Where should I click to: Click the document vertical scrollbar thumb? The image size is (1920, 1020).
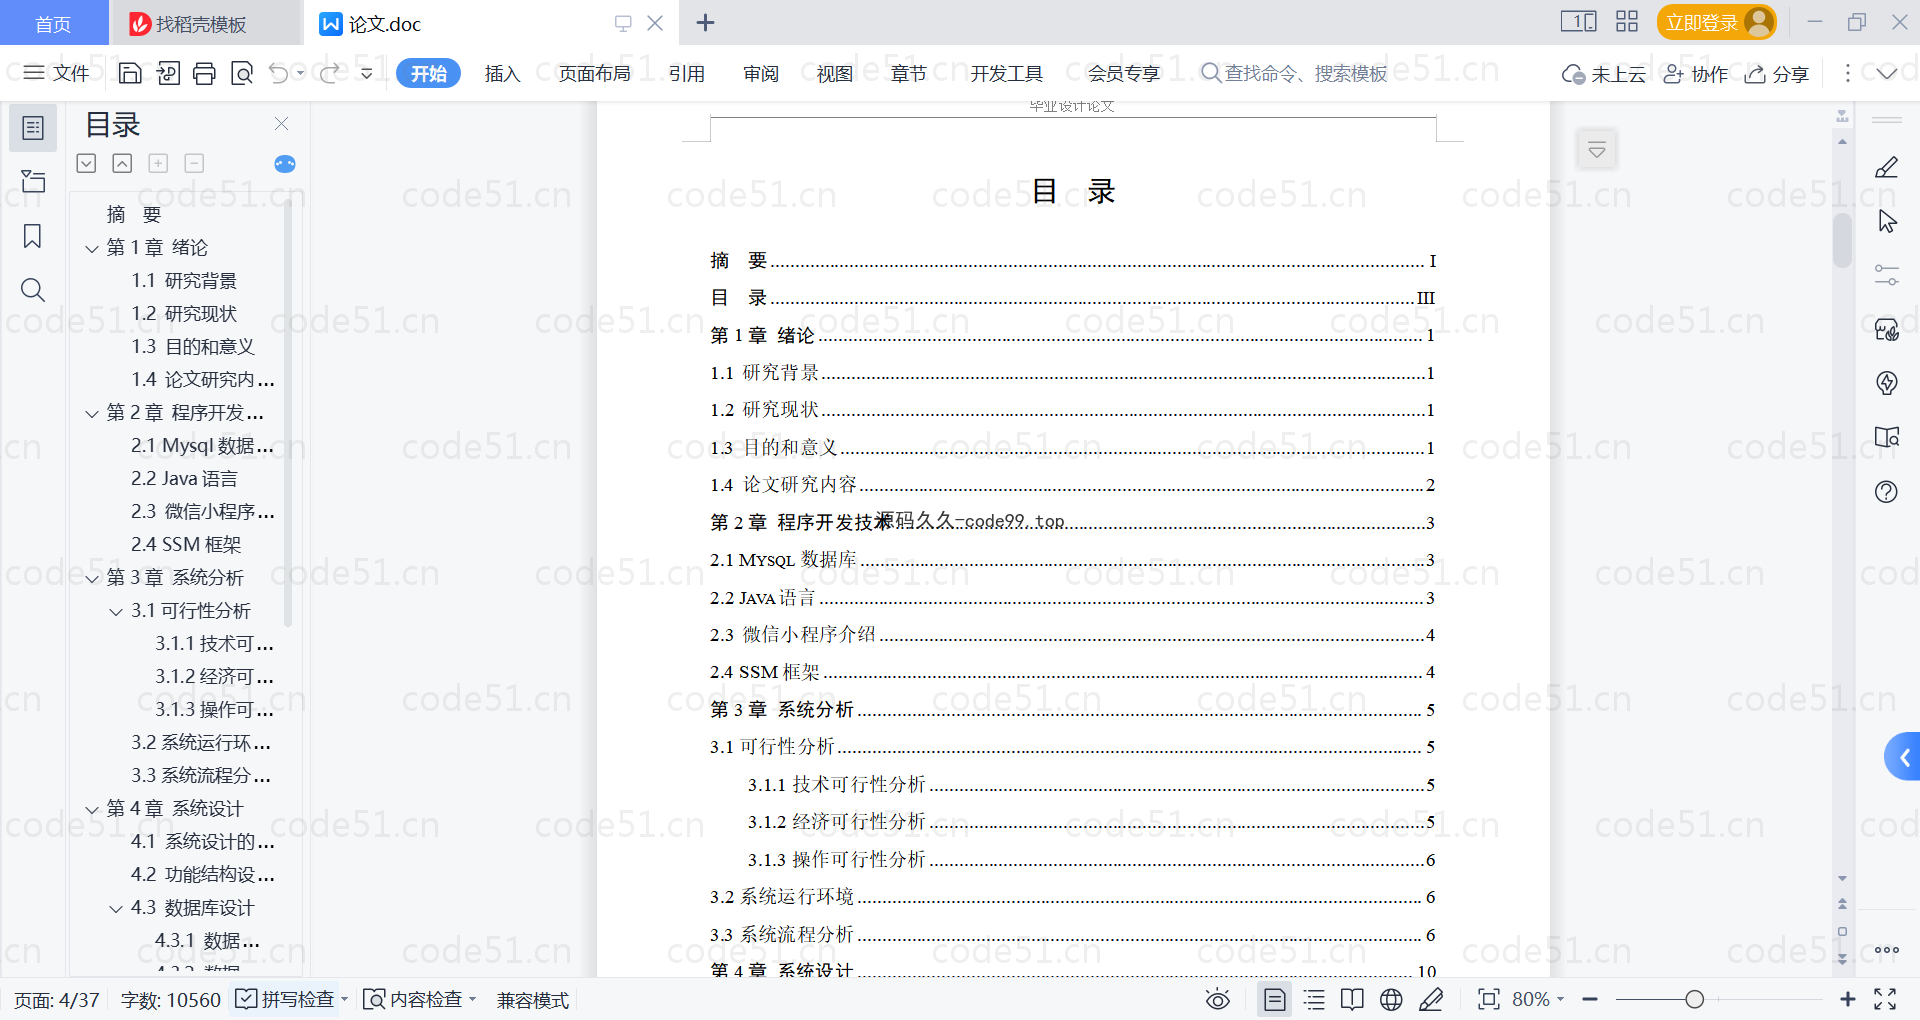1842,240
